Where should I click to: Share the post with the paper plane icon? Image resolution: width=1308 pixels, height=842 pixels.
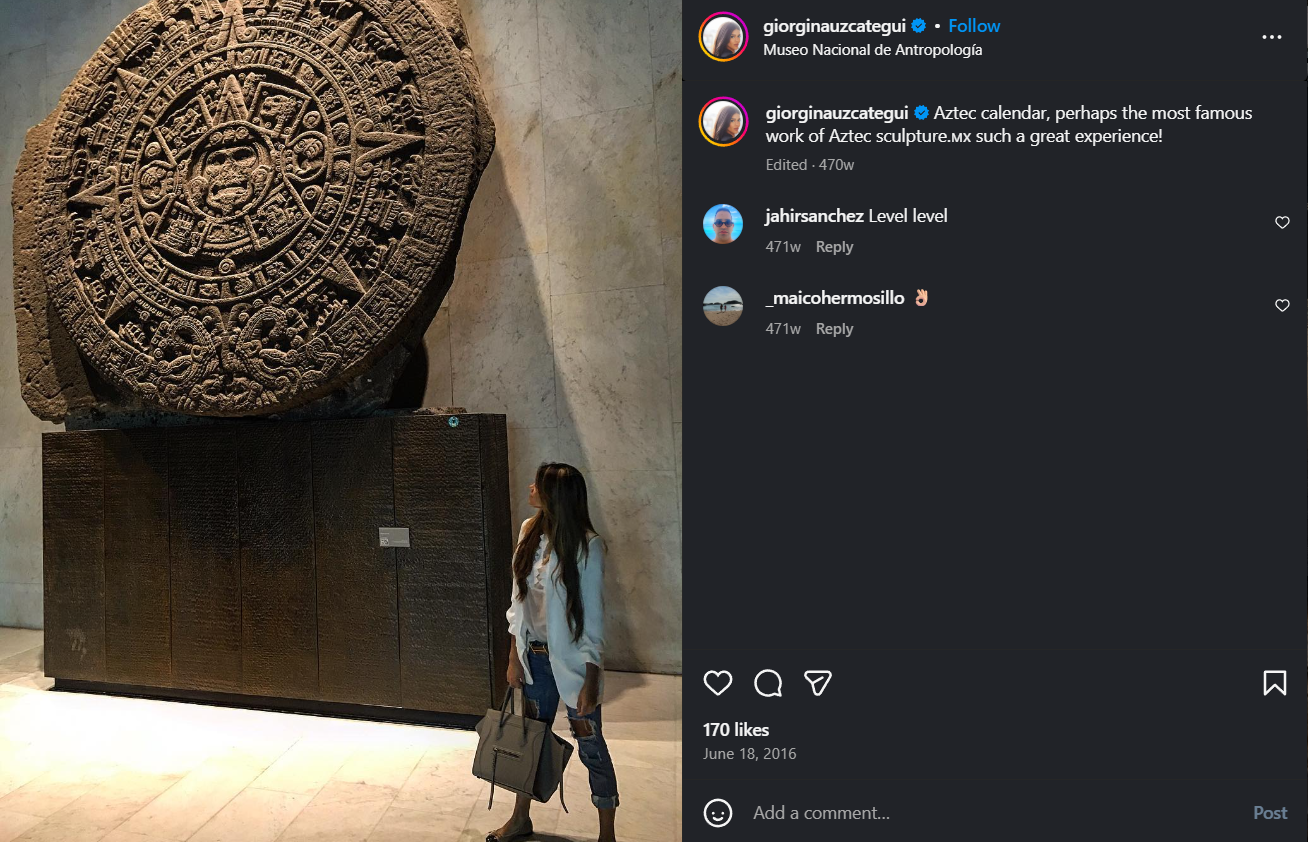pyautogui.click(x=818, y=683)
